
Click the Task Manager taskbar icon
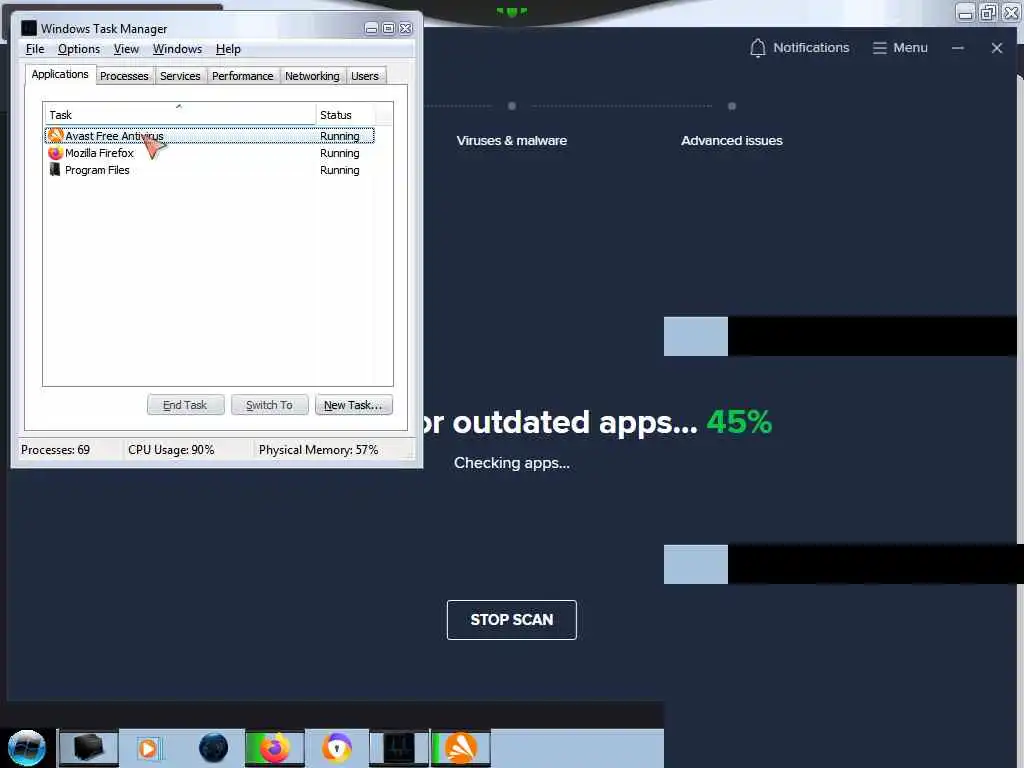pyautogui.click(x=399, y=748)
